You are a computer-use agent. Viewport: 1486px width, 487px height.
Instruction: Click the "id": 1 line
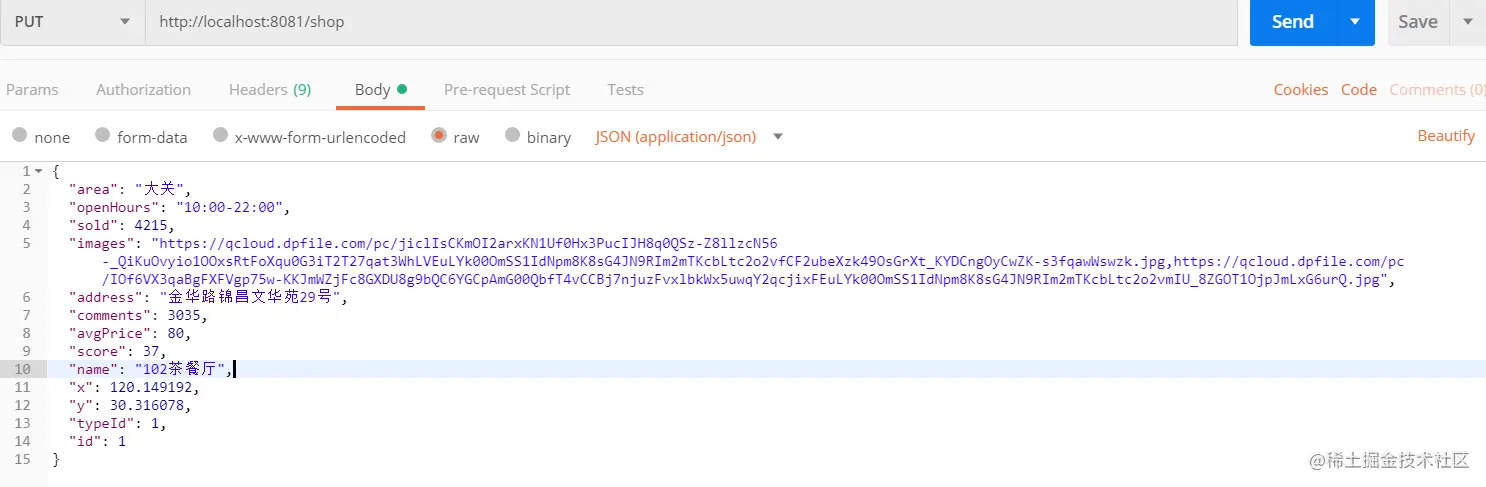(97, 441)
